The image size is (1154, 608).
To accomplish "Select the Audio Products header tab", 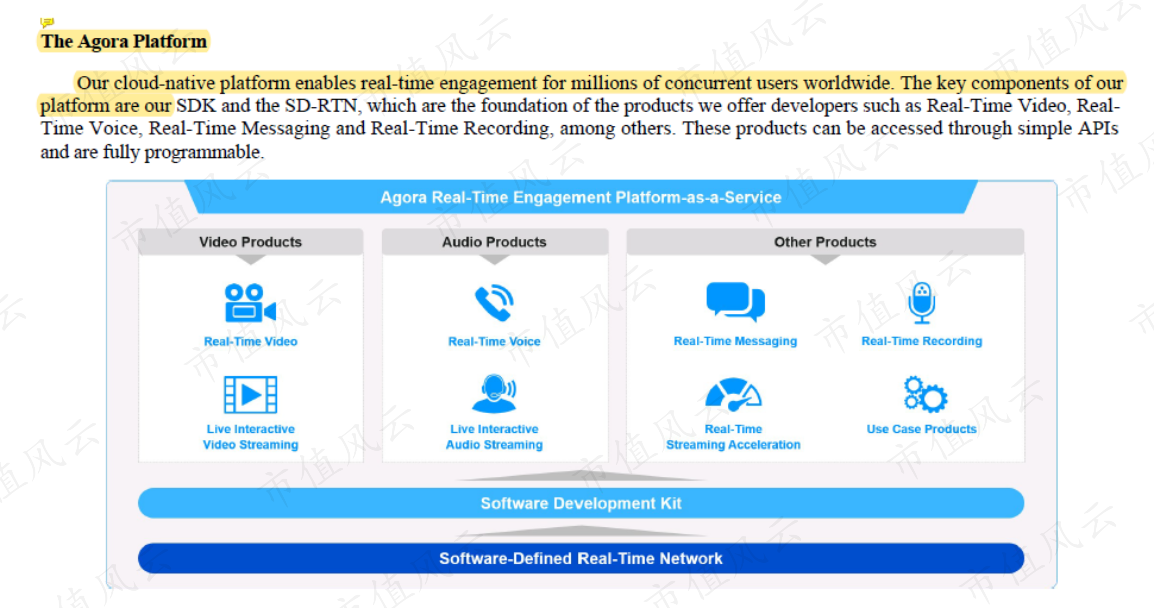I will [495, 241].
